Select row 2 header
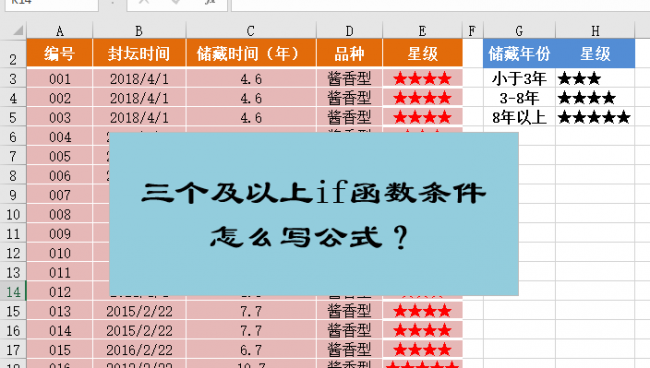 (x=13, y=54)
